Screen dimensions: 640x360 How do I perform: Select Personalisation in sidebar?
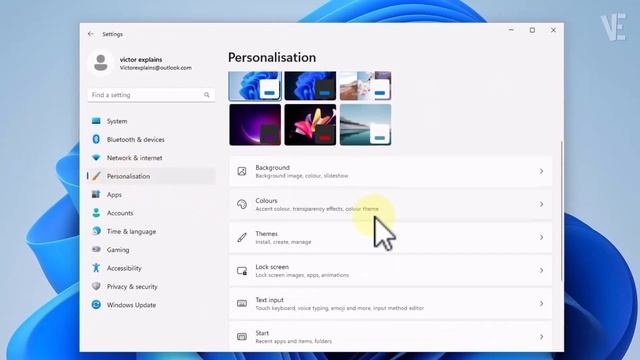(151, 176)
